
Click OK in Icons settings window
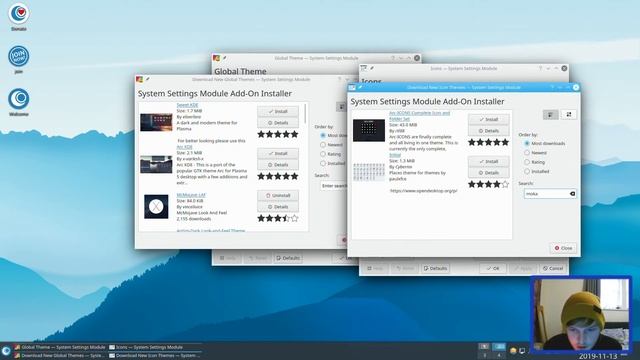[x=493, y=269]
